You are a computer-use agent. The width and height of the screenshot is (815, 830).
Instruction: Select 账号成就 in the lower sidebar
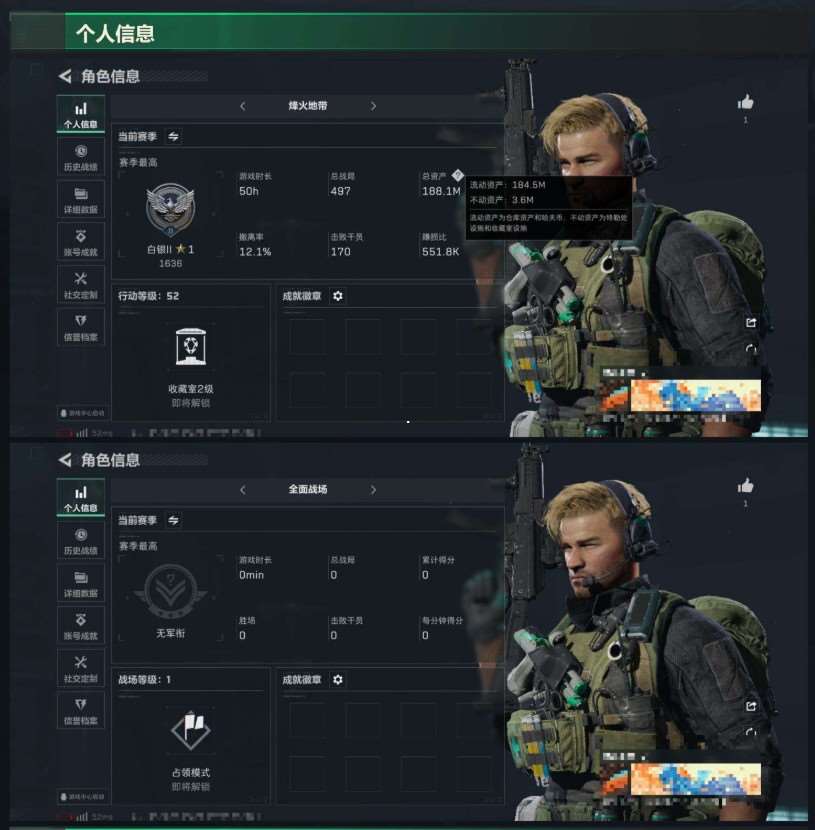pos(80,626)
